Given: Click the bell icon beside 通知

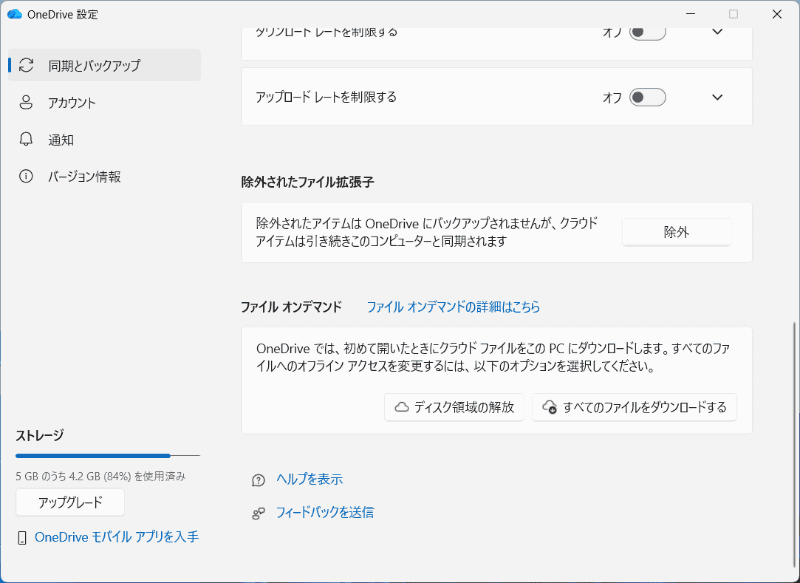Looking at the screenshot, I should [26, 139].
